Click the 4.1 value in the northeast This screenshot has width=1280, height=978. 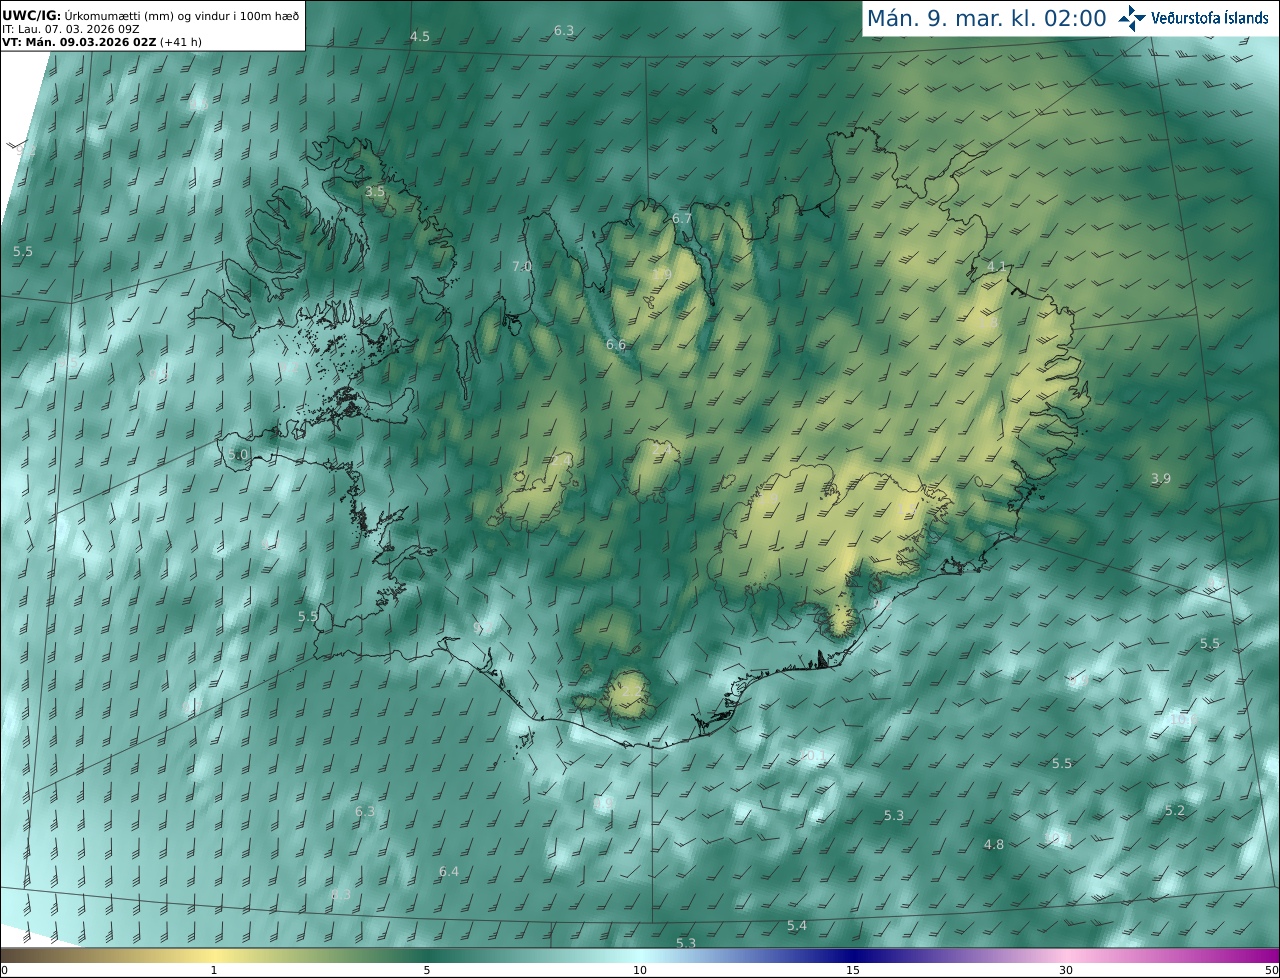point(996,267)
